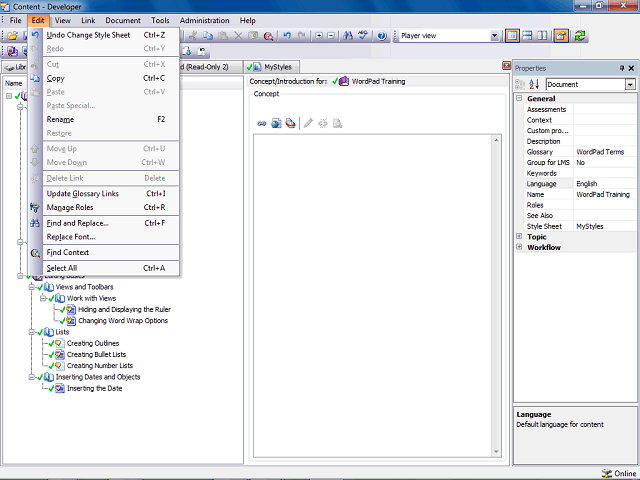Click the document download arrow icon in second toolbar
This screenshot has width=640, height=480.
(187, 51)
